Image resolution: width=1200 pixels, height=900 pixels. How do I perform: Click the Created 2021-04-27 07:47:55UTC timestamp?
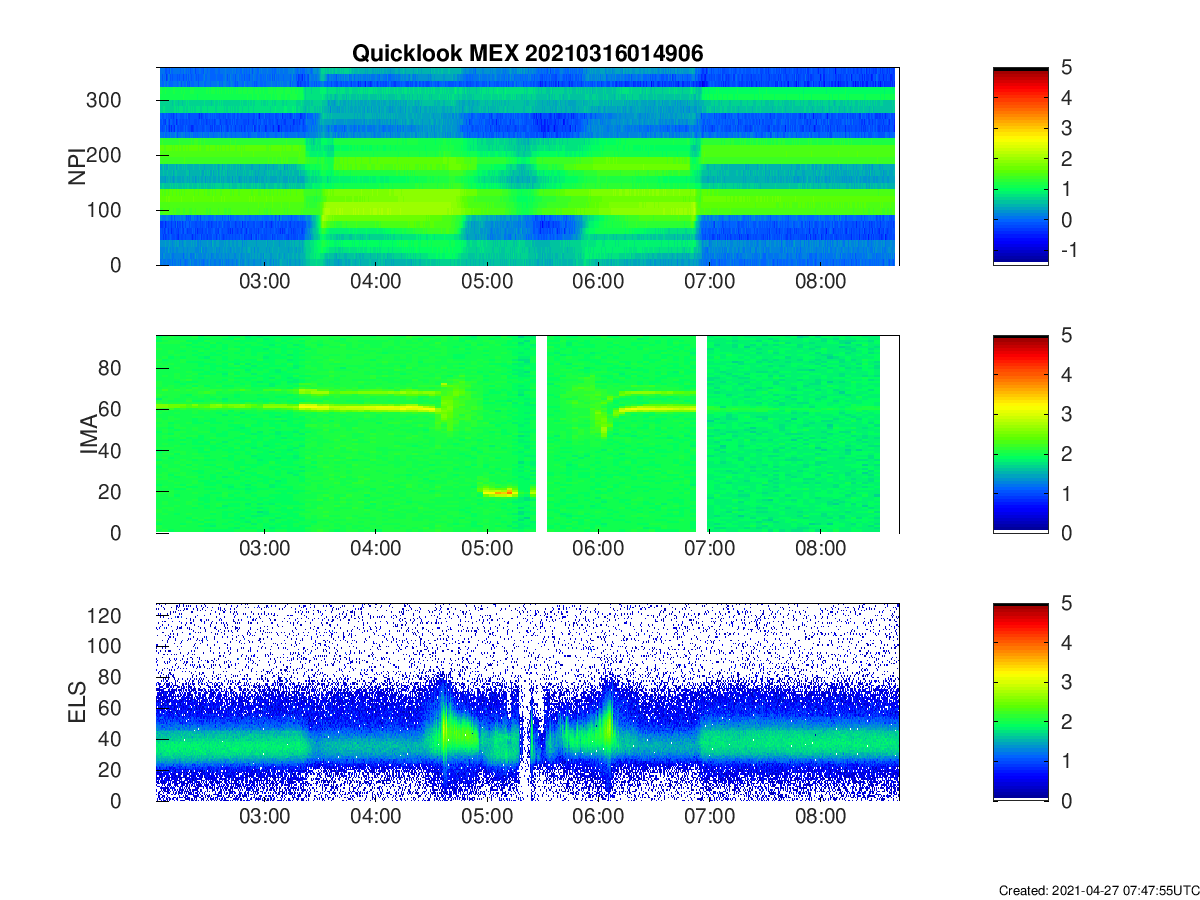1099,890
